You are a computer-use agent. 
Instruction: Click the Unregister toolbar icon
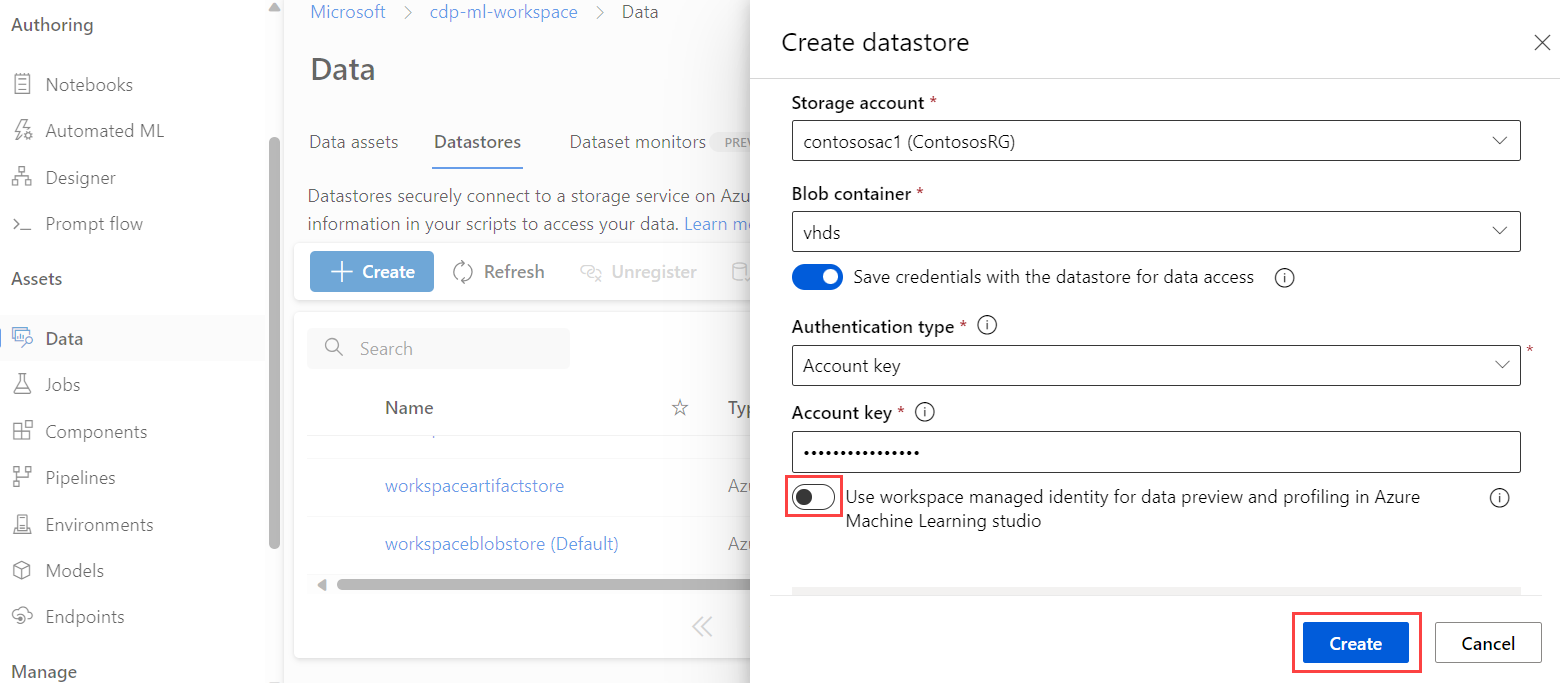(591, 272)
